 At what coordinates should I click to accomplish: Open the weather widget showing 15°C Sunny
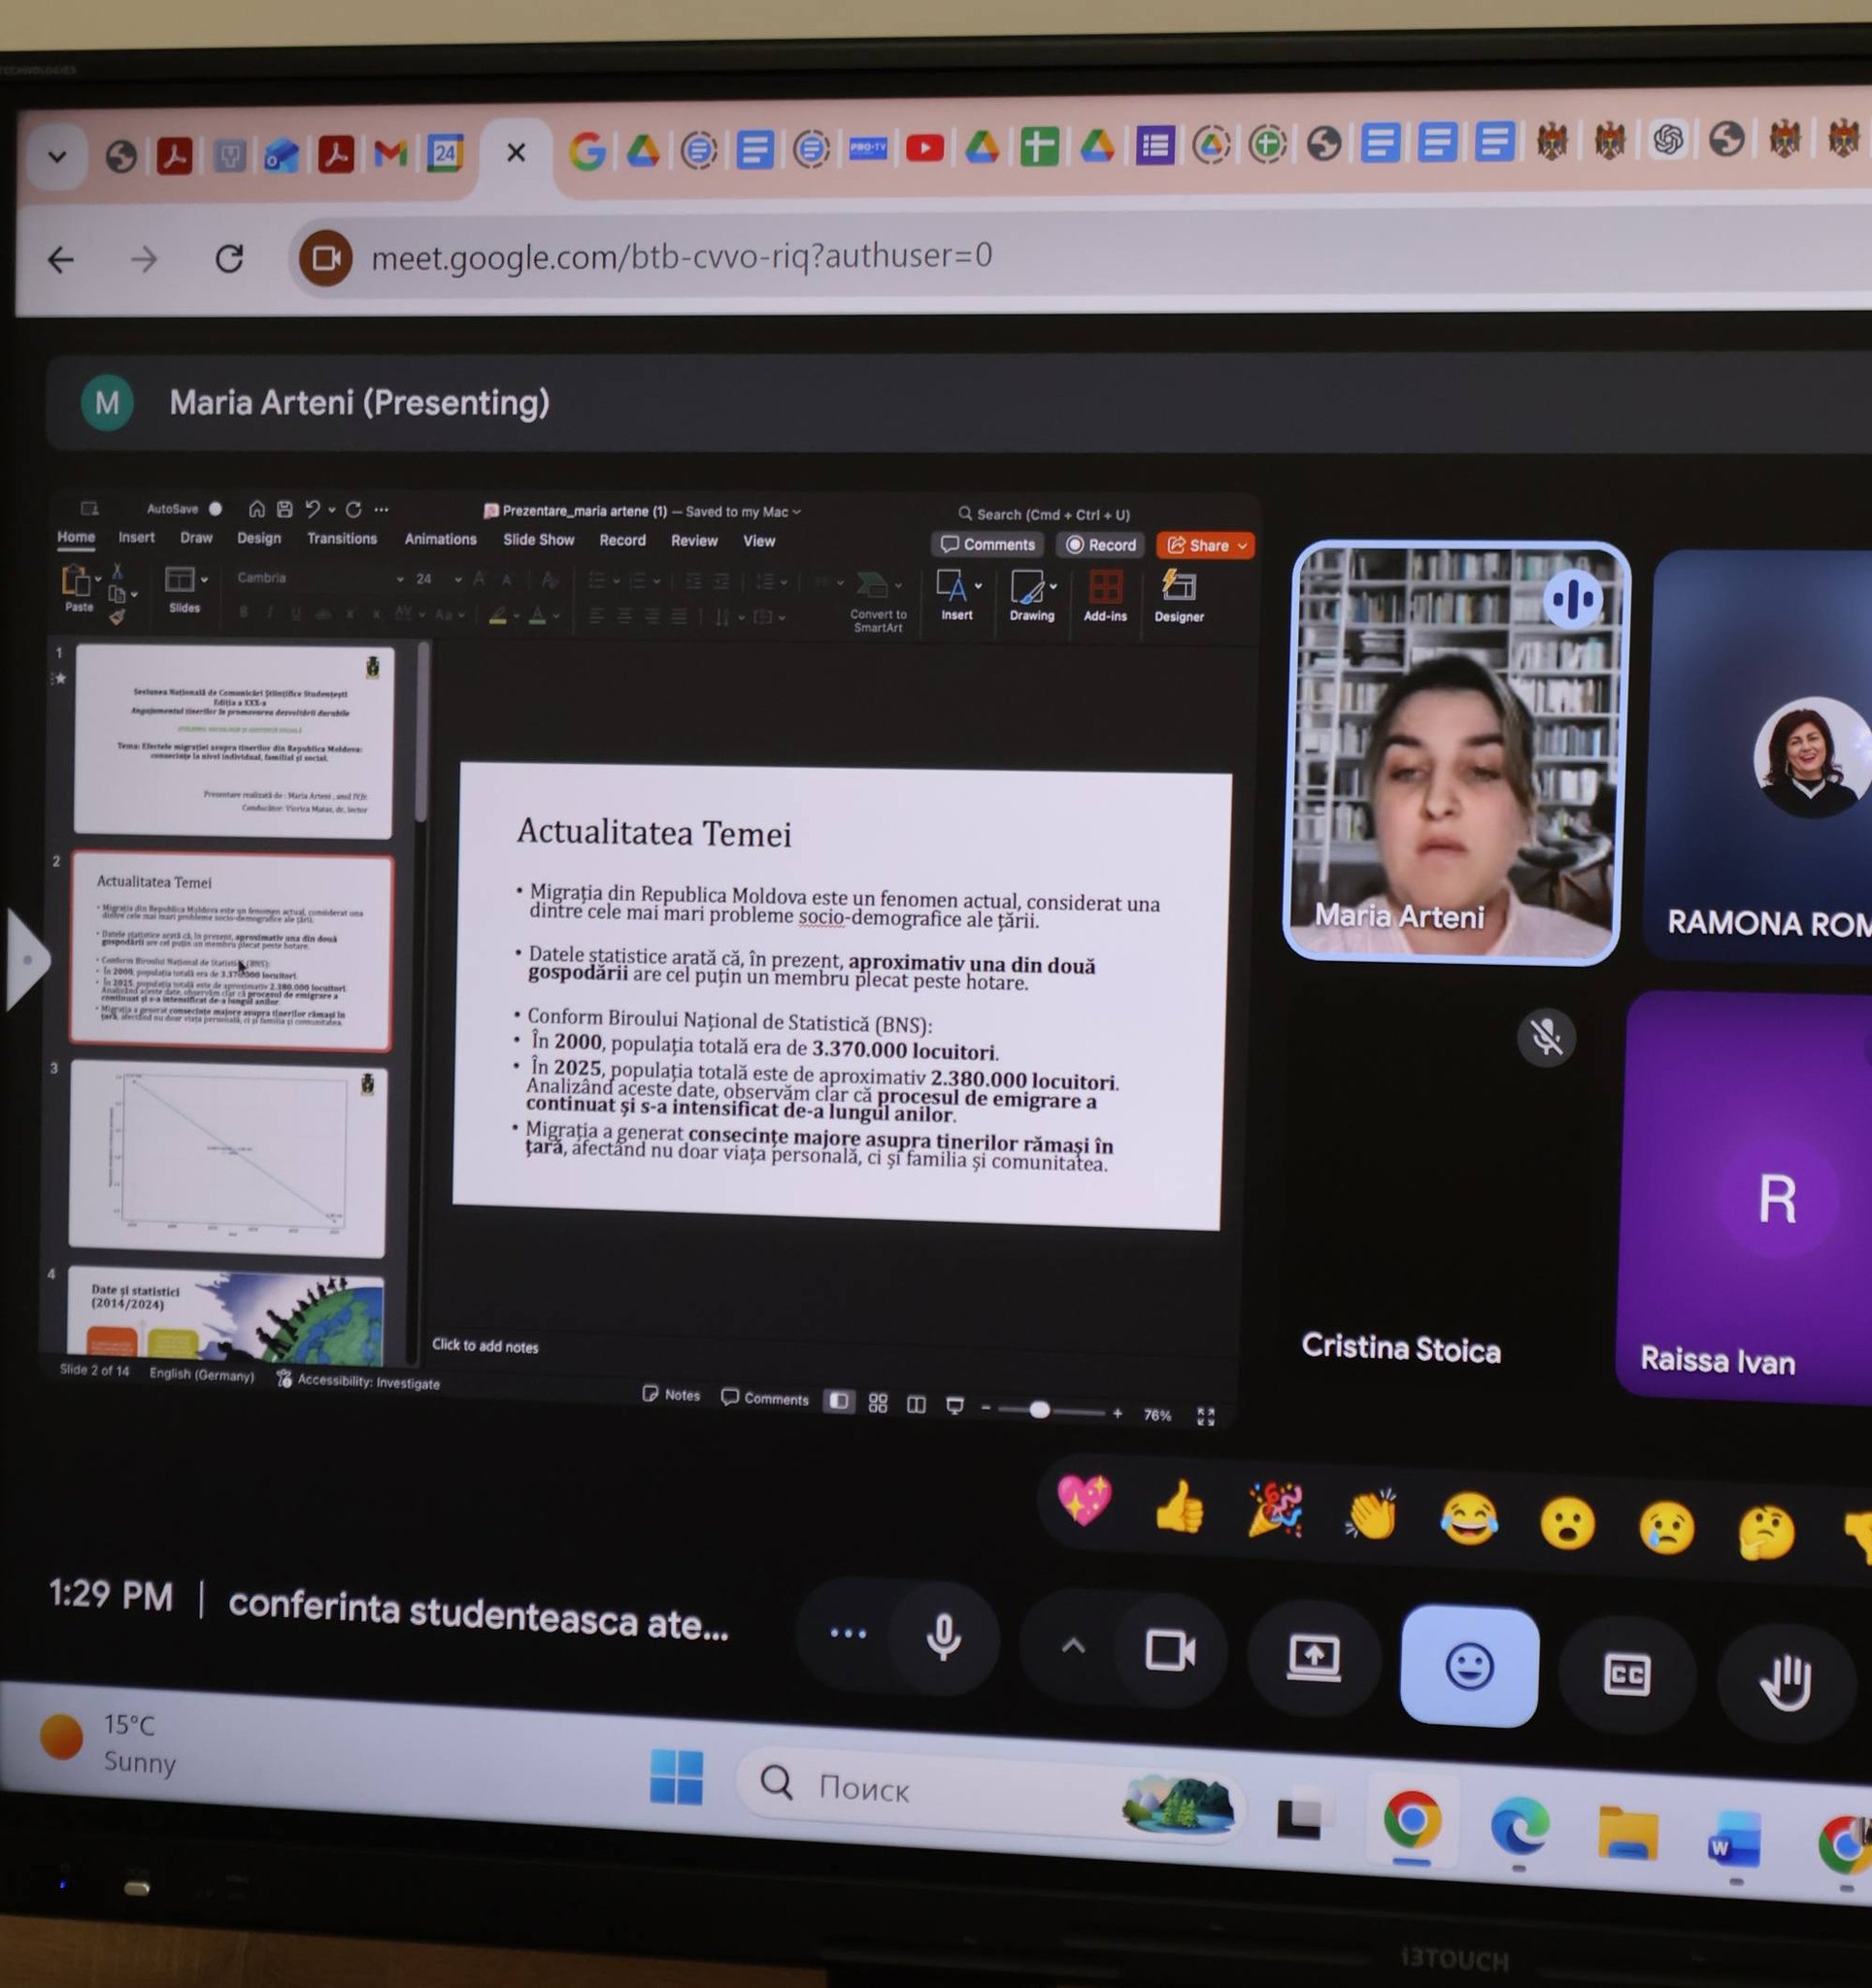[110, 1741]
